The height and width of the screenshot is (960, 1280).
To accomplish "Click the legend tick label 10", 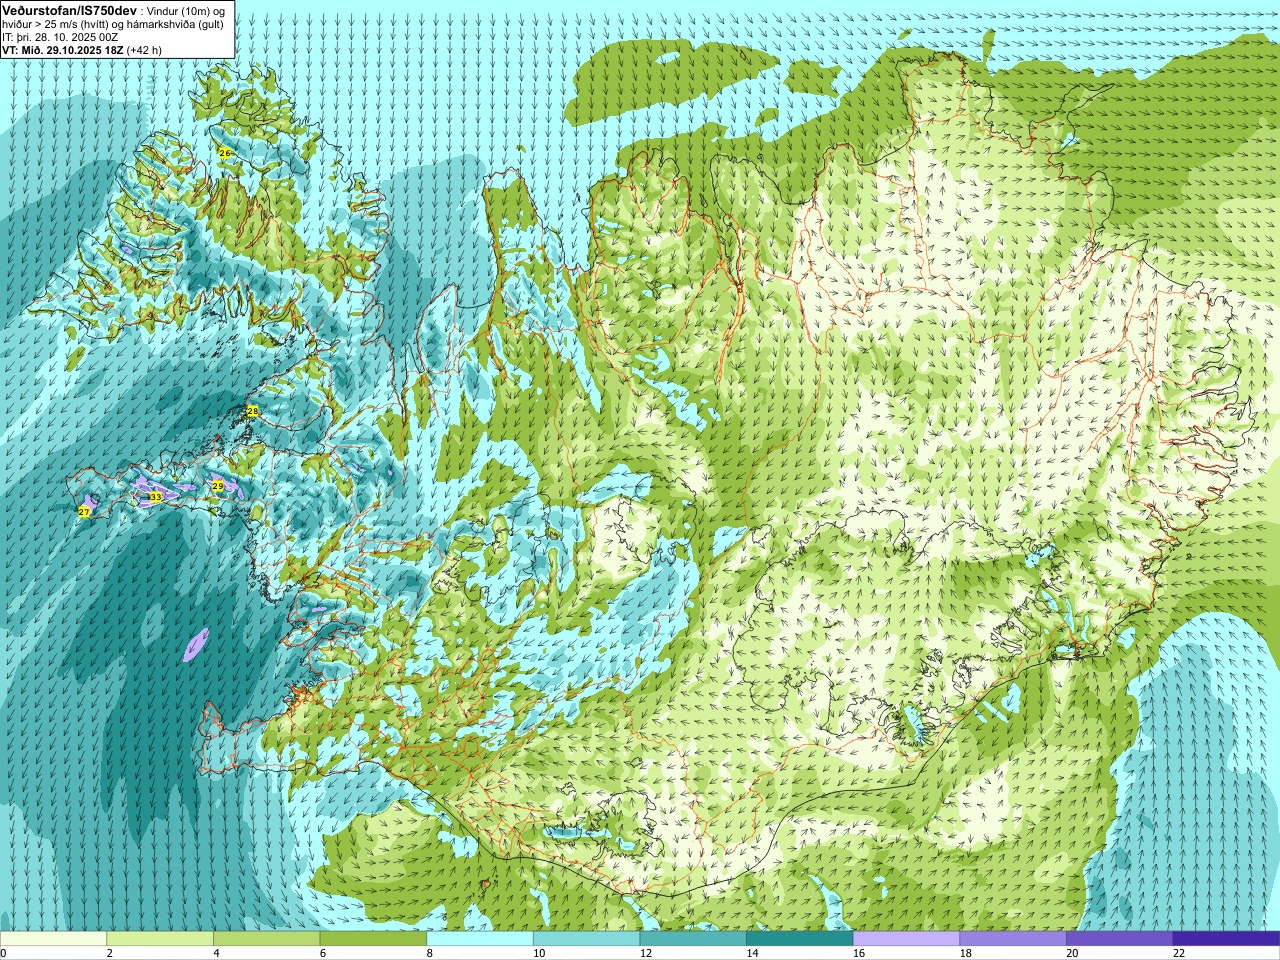I will [x=539, y=953].
